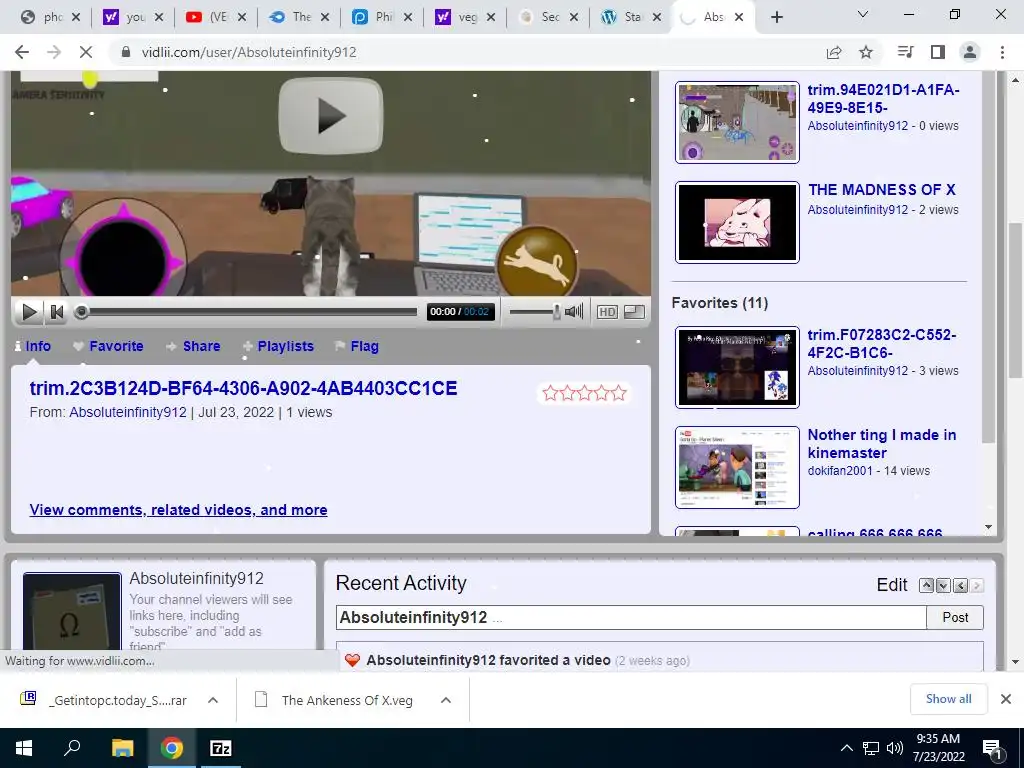Close the downloads bar

coord(1006,699)
